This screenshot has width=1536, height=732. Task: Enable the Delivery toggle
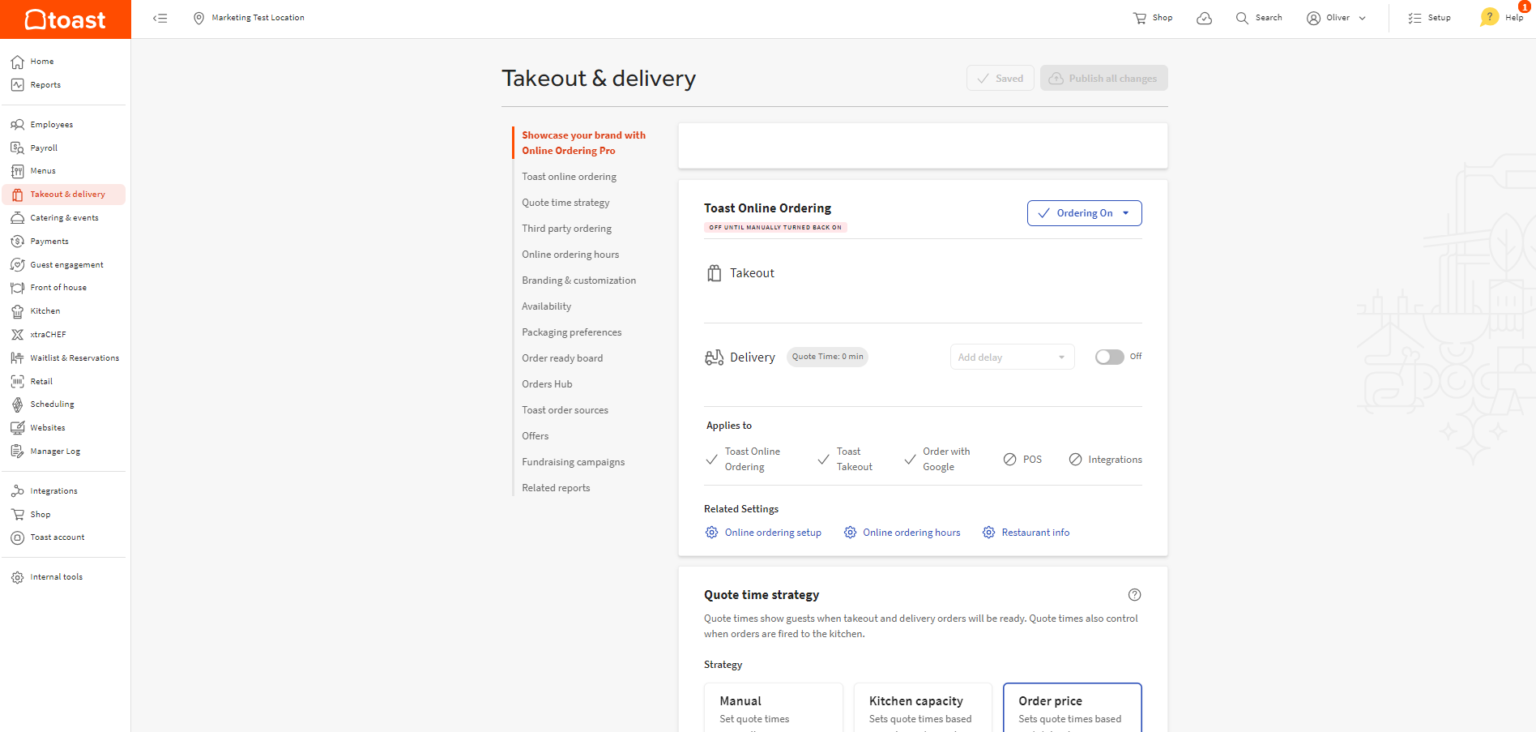pyautogui.click(x=1108, y=356)
